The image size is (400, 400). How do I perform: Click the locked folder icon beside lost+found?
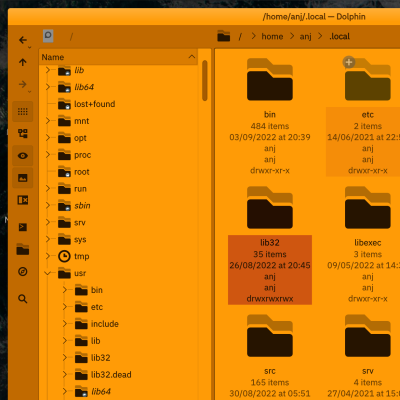(64, 104)
